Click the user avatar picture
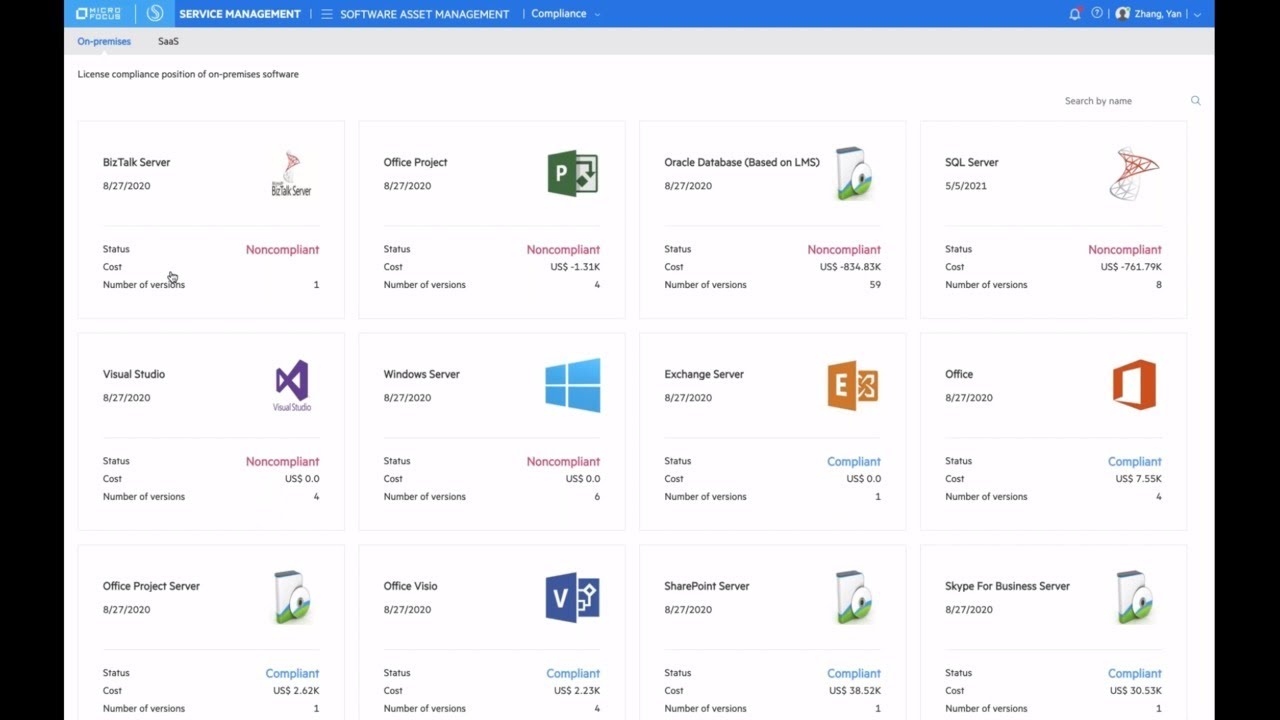This screenshot has height=720, width=1280. click(1123, 14)
